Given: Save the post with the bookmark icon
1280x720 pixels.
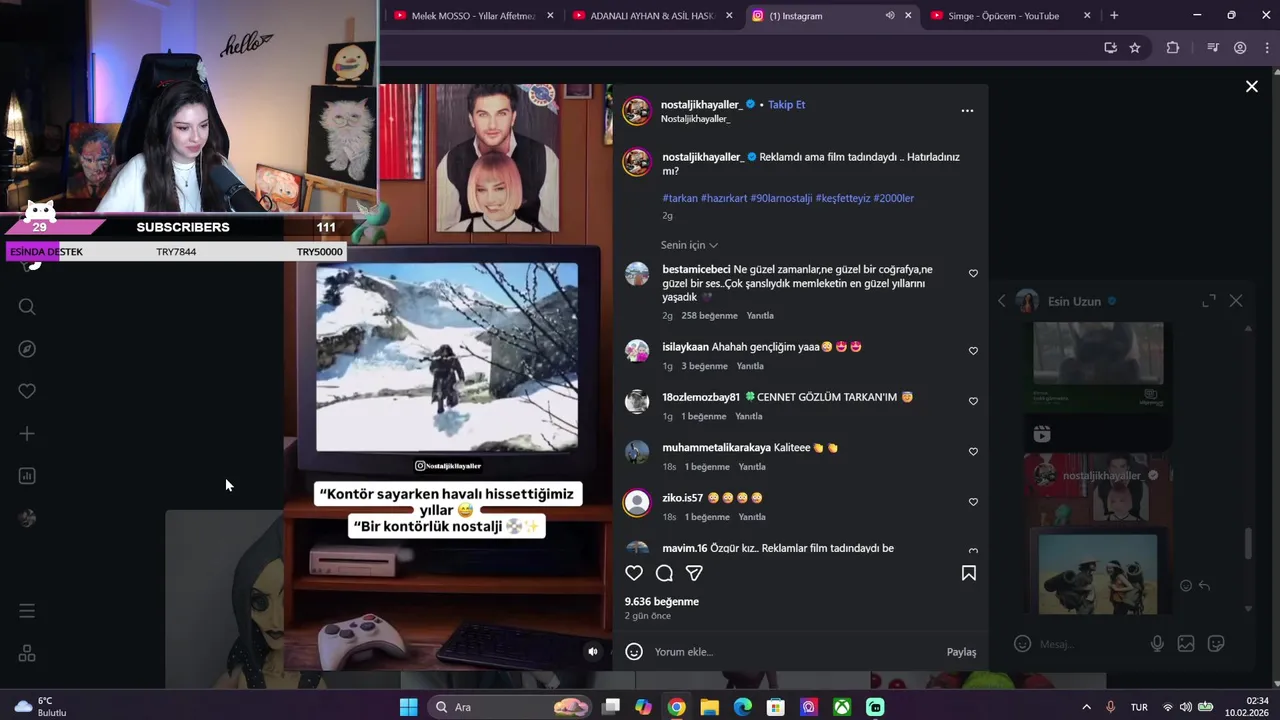Looking at the screenshot, I should (x=969, y=573).
